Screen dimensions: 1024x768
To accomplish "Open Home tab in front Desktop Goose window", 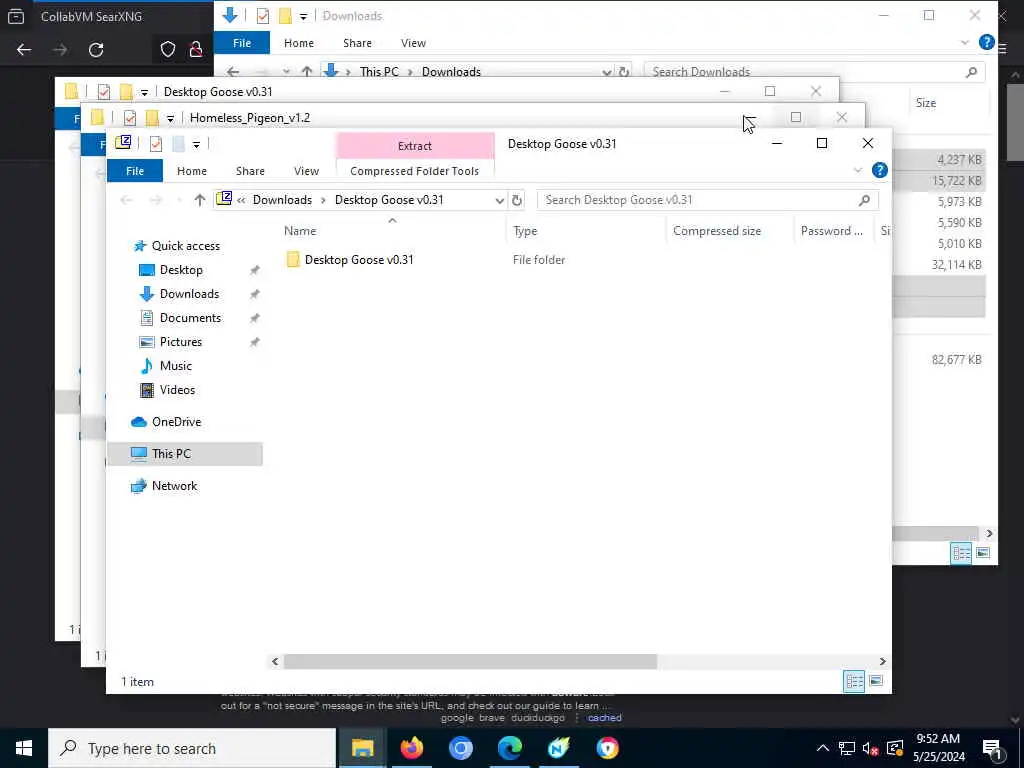I will point(191,171).
